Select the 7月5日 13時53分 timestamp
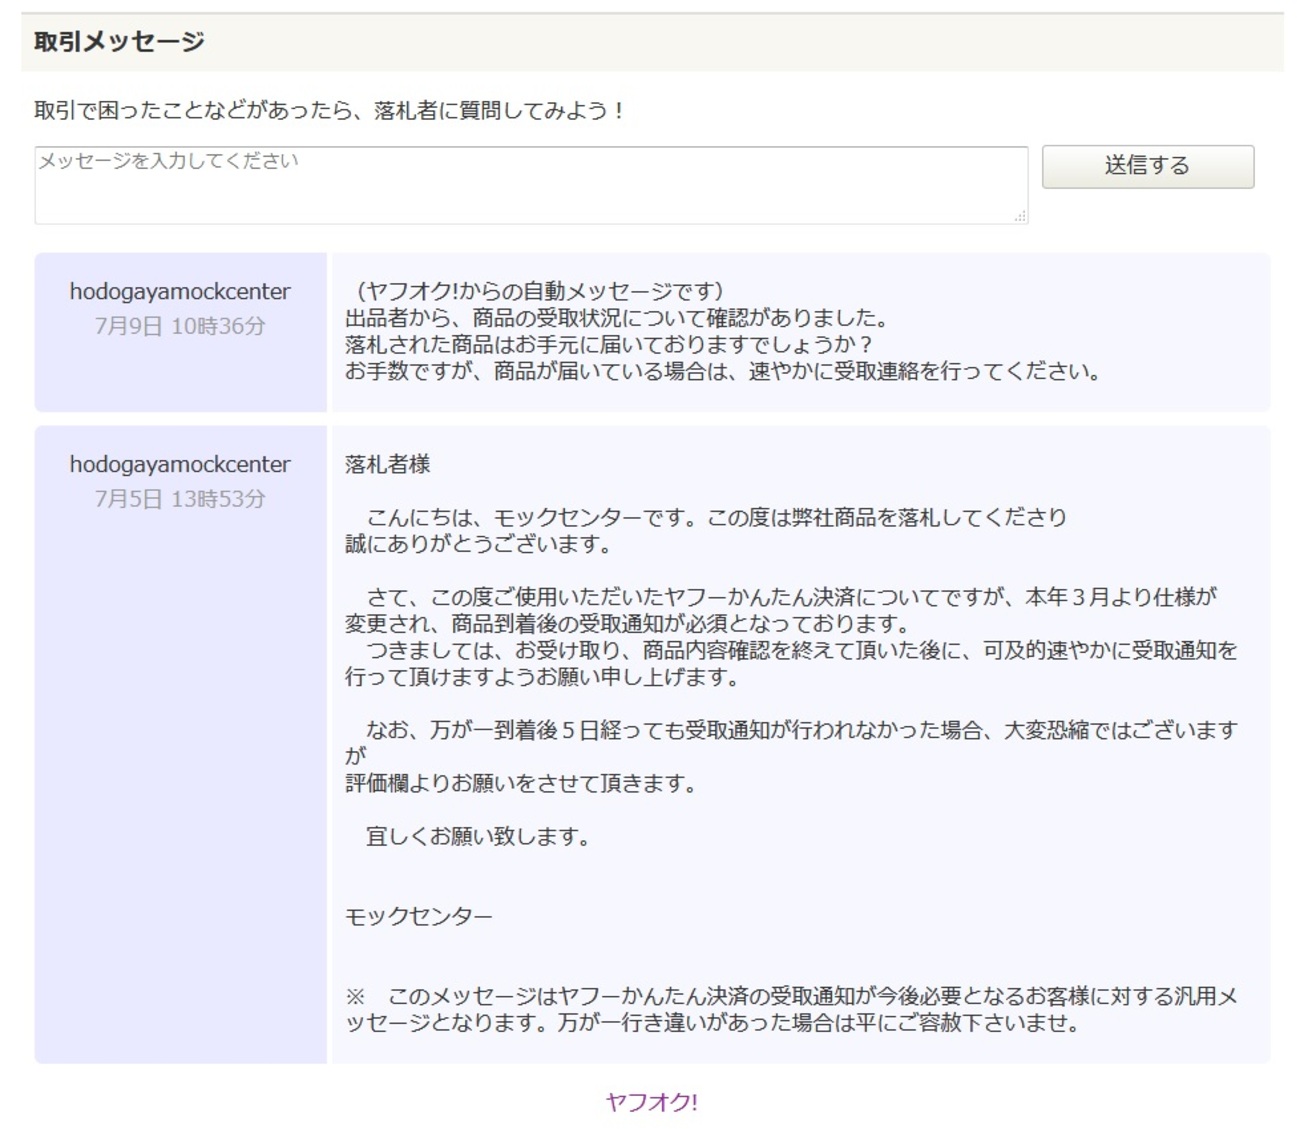 180,499
